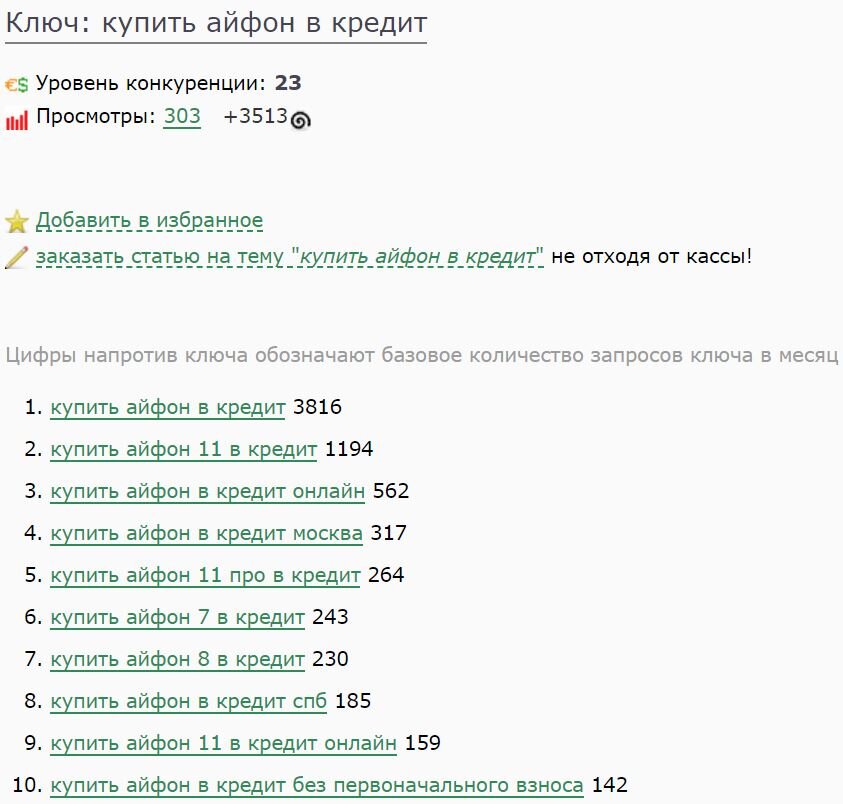Open keyword 'купить айфон в кредит' link
The height and width of the screenshot is (804, 843).
click(168, 408)
